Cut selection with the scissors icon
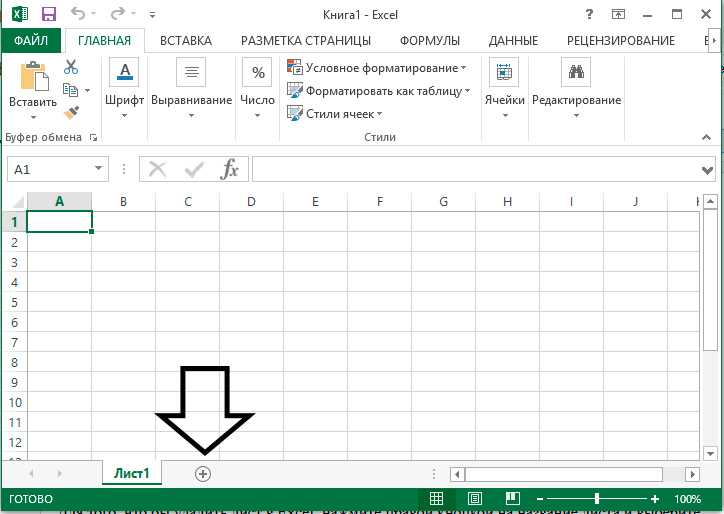724x514 pixels. click(71, 67)
